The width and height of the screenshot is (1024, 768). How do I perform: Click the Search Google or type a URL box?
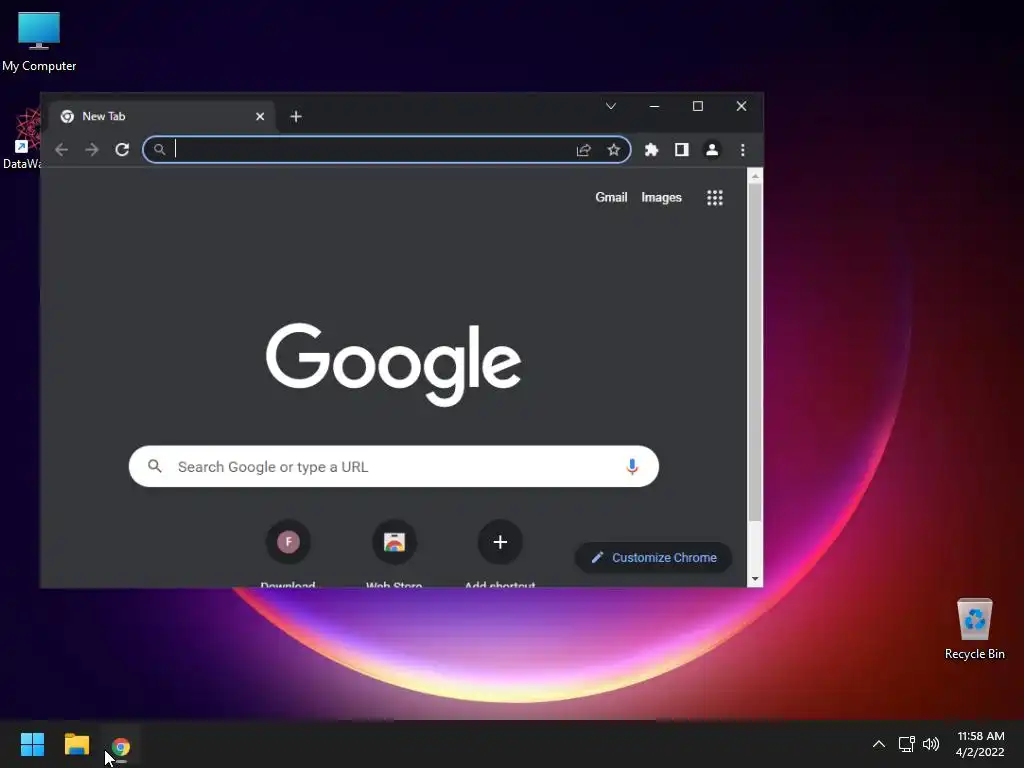[393, 466]
